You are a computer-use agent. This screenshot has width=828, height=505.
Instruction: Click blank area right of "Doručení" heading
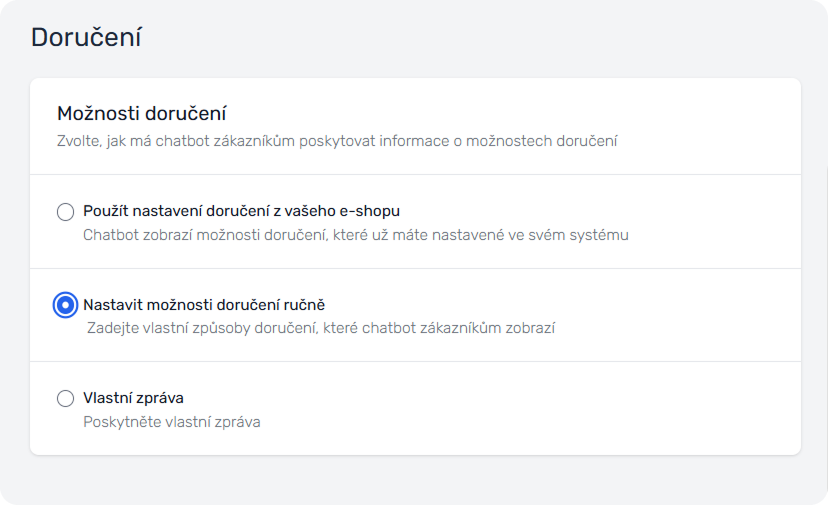point(450,38)
